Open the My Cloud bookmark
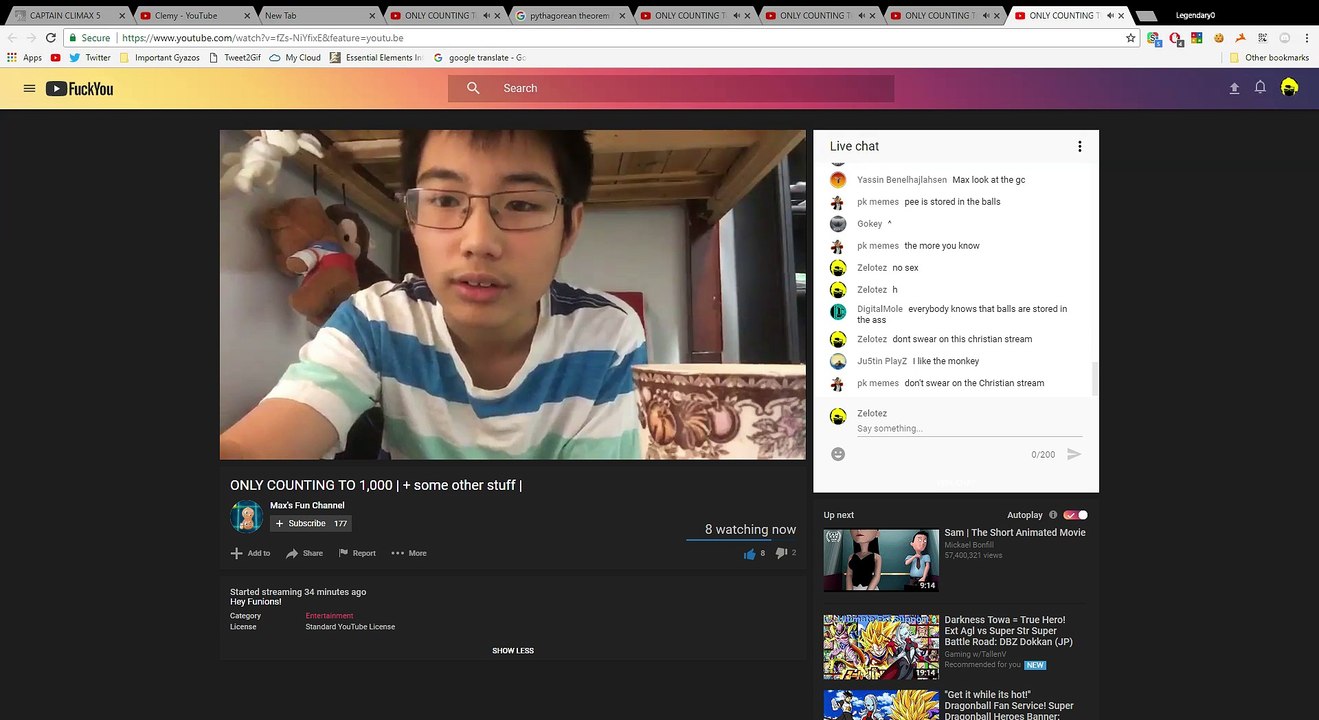The image size is (1319, 720). click(295, 58)
